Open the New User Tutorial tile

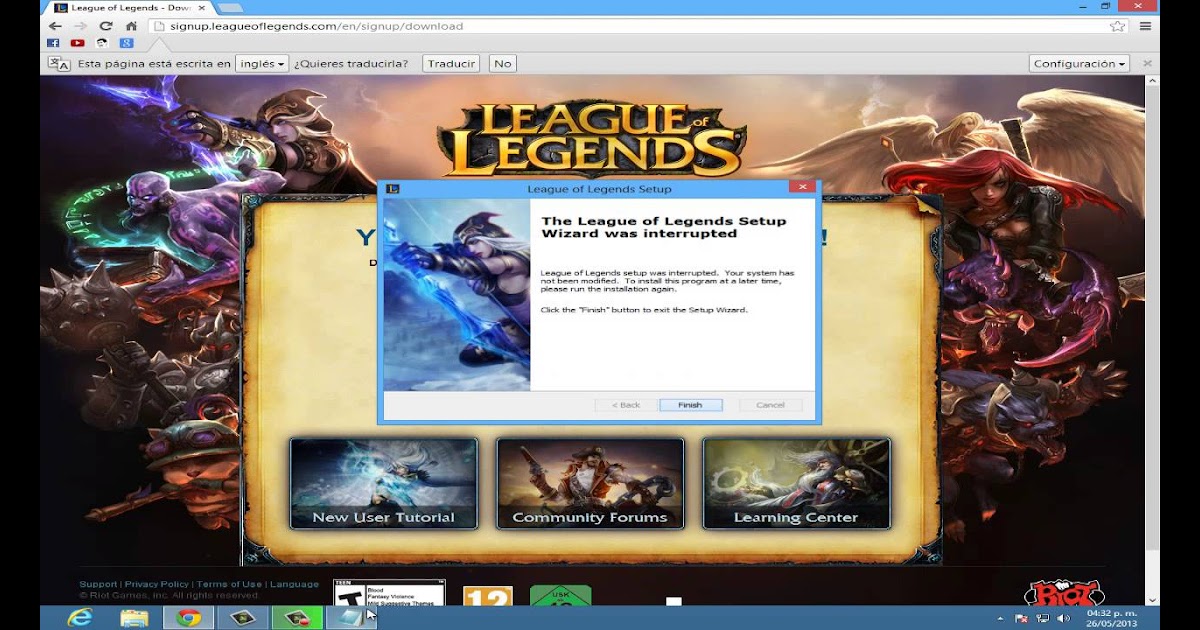pyautogui.click(x=383, y=483)
